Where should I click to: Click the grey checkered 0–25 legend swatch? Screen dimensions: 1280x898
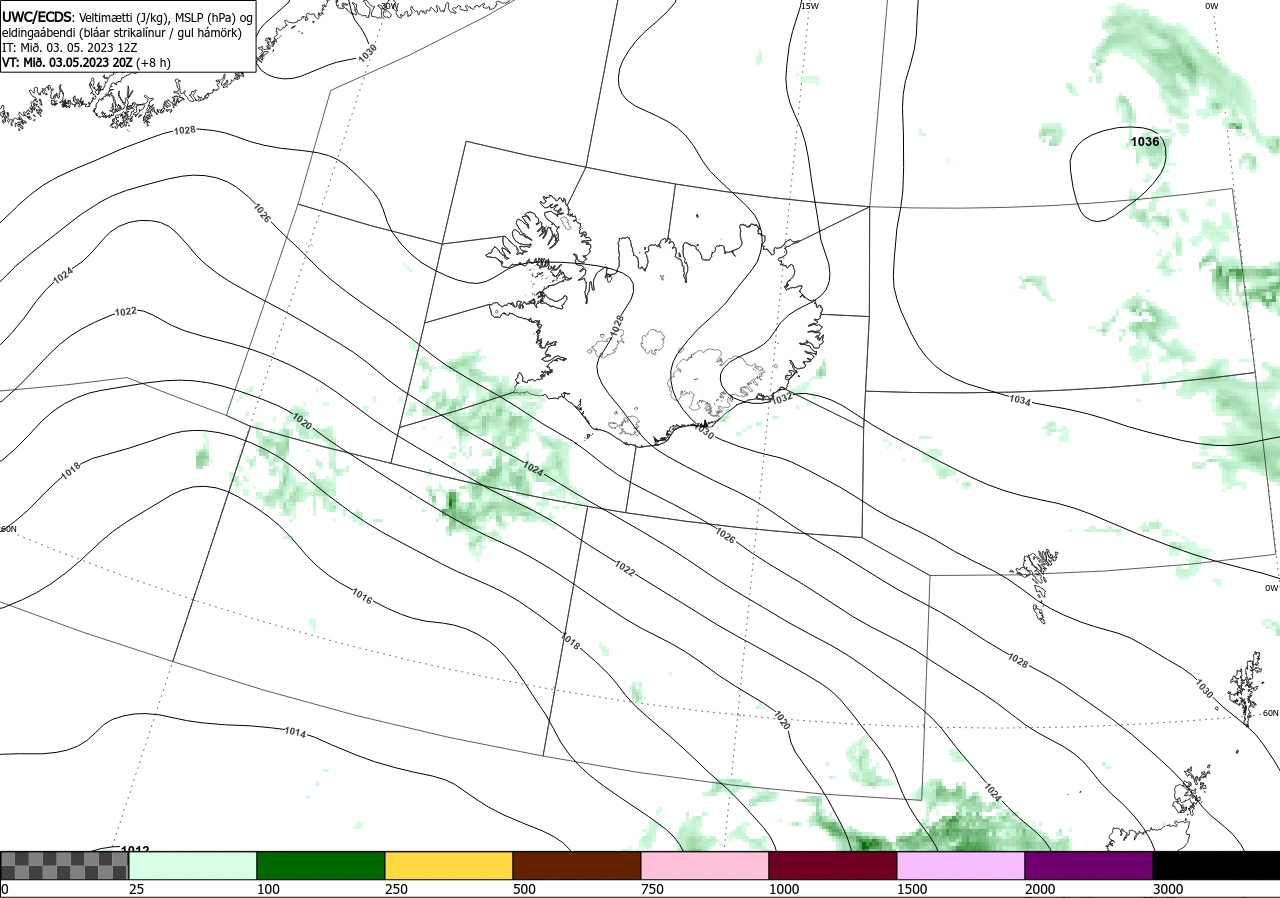64,865
